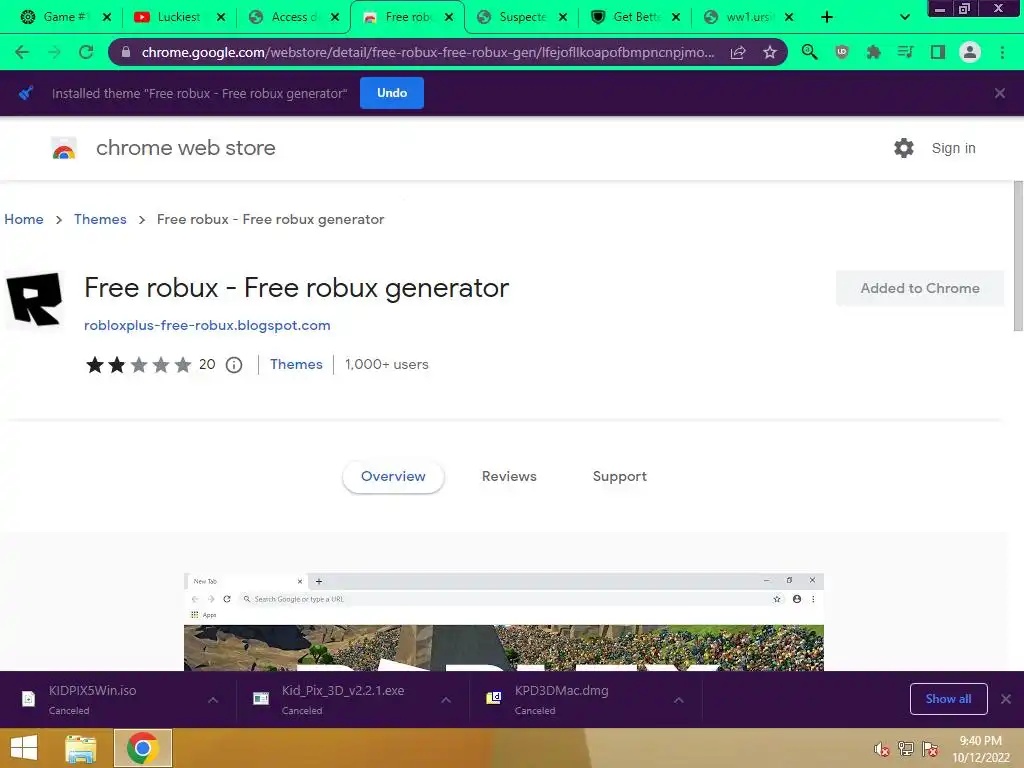Expand the tab search dropdown arrow
This screenshot has width=1024, height=768.
pos(904,17)
